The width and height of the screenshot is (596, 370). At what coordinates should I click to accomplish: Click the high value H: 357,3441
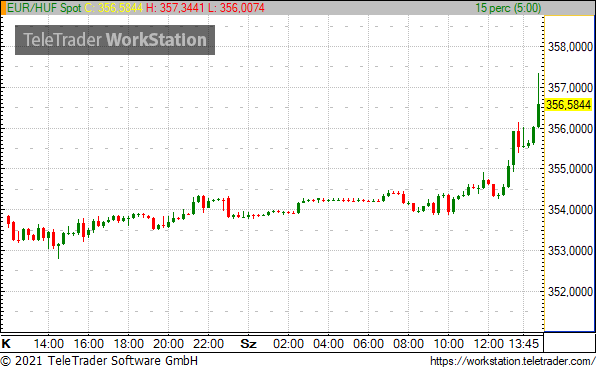[x=175, y=8]
